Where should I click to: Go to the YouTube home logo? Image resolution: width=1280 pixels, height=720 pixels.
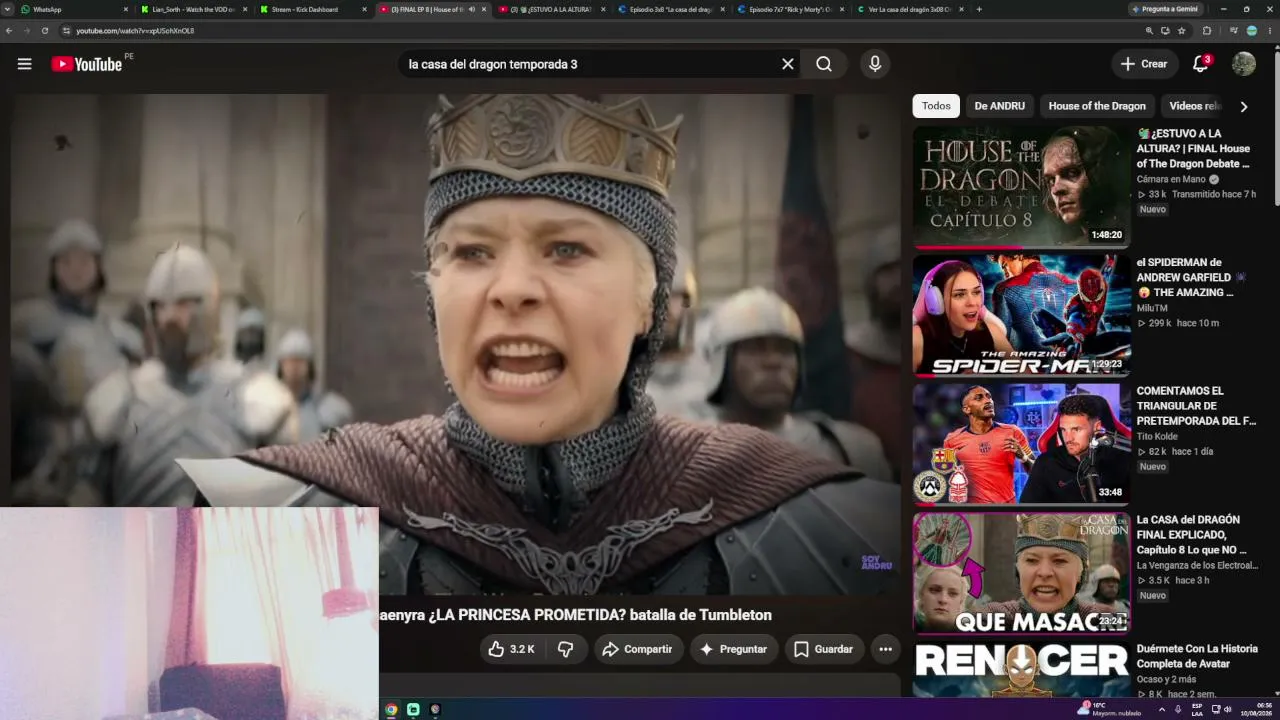(87, 64)
